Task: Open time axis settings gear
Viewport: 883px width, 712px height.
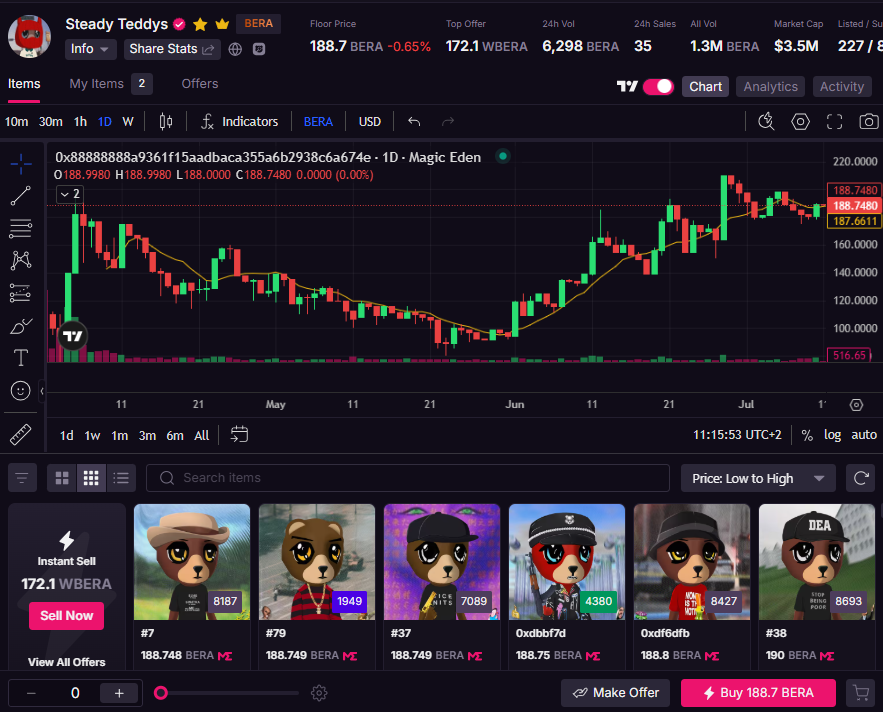Action: pos(856,404)
